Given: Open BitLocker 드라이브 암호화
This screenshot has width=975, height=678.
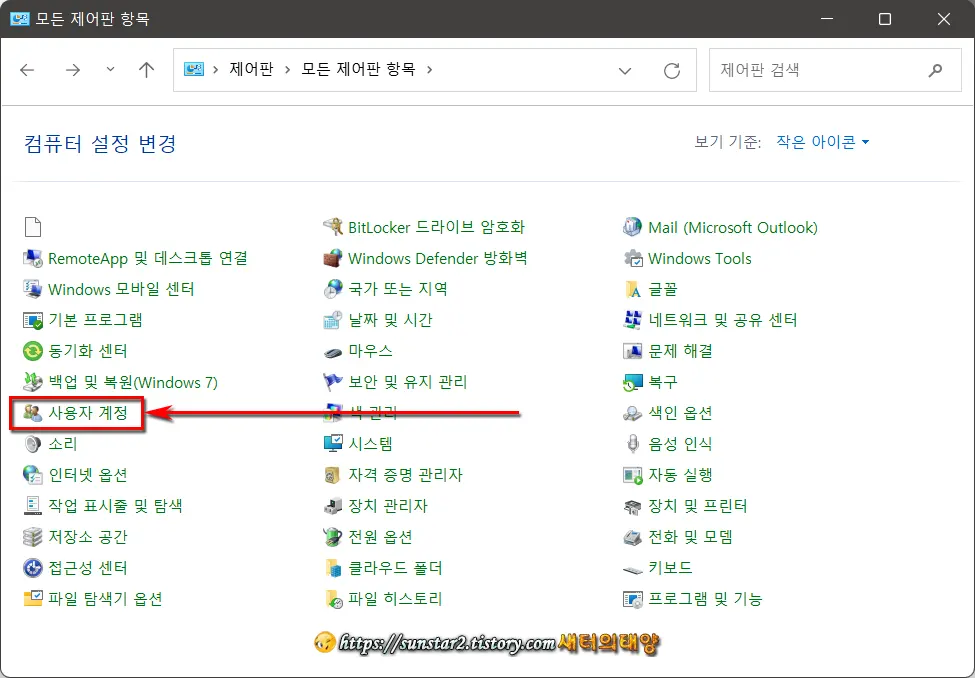Looking at the screenshot, I should click(435, 227).
